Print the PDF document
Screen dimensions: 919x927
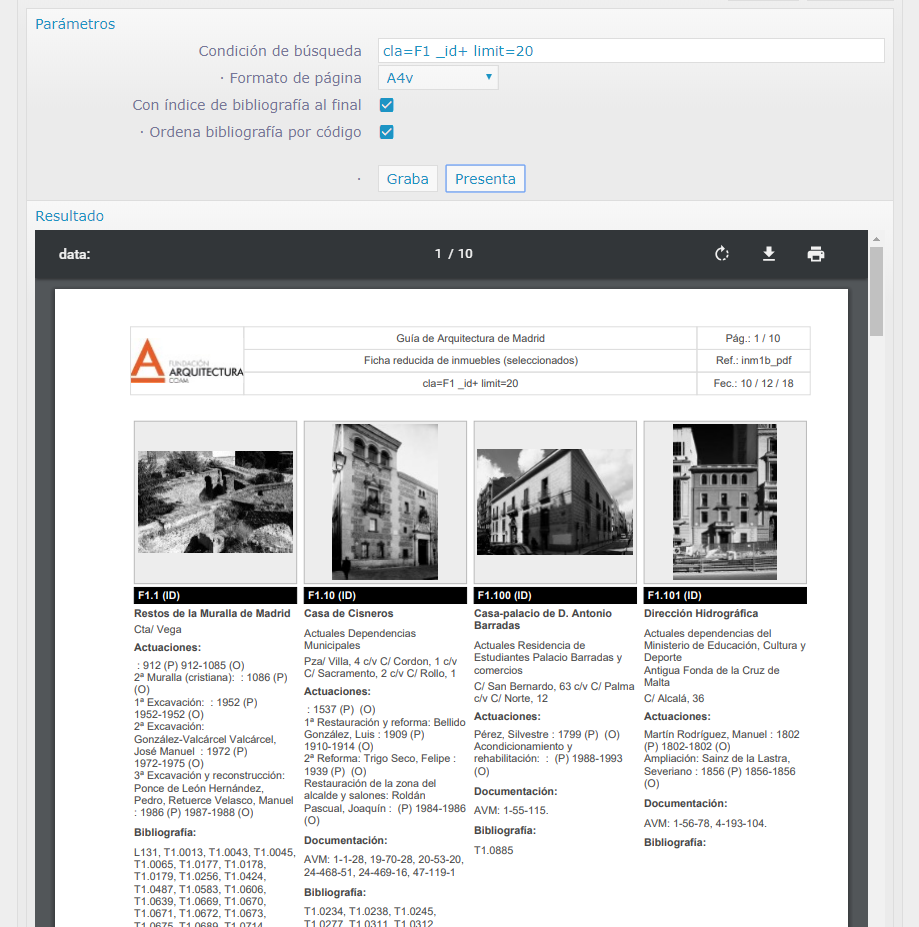[x=816, y=254]
